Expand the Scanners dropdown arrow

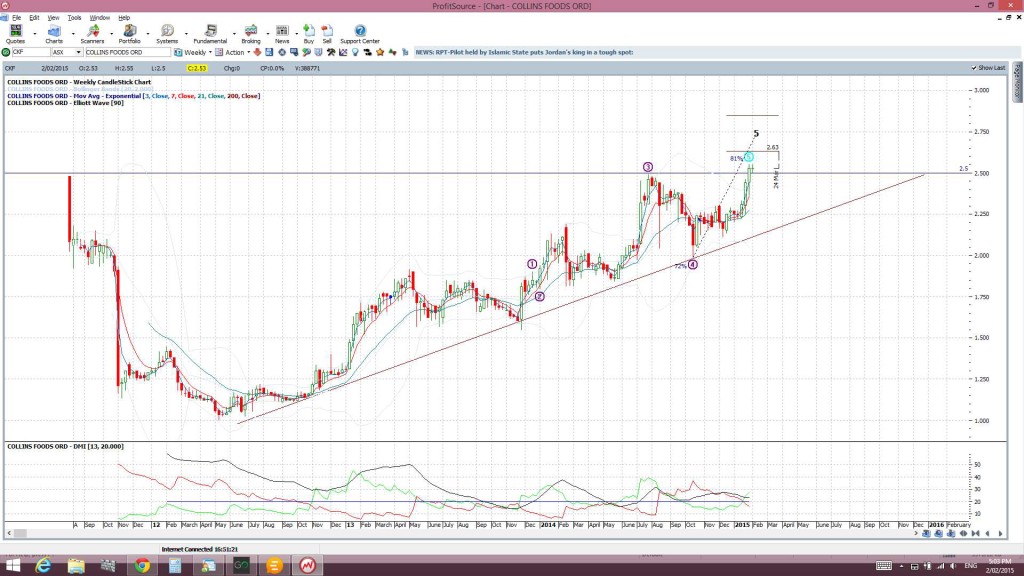click(111, 33)
